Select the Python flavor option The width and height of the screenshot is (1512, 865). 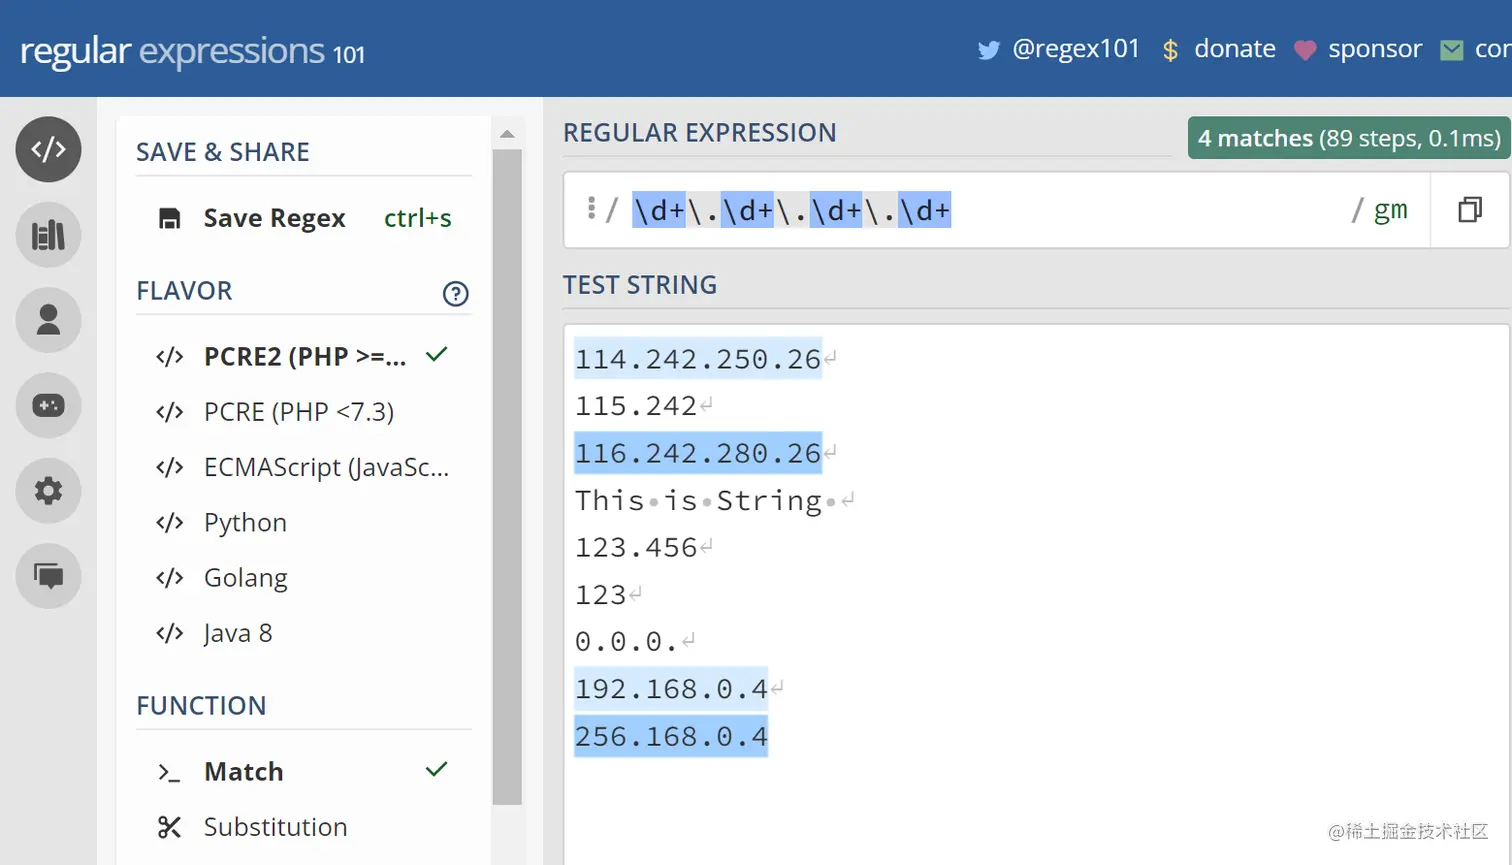tap(245, 523)
